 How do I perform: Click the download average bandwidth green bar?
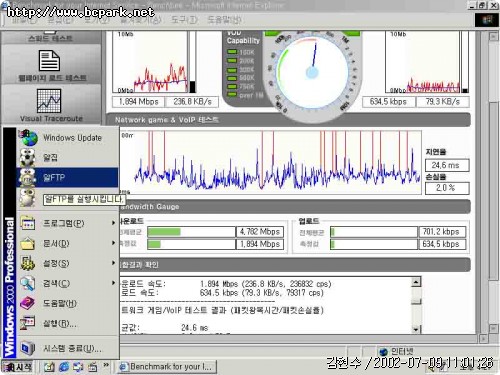point(164,232)
